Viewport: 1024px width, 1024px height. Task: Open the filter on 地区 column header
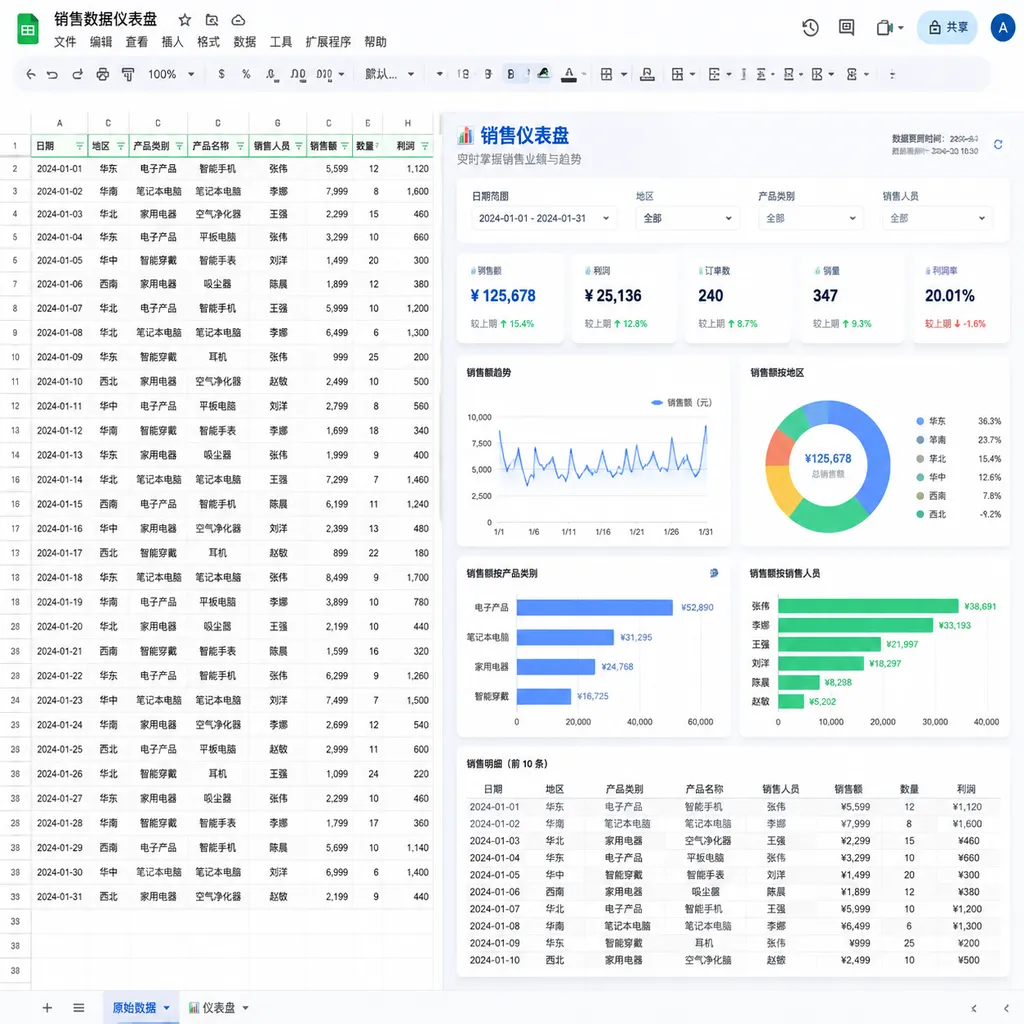121,146
